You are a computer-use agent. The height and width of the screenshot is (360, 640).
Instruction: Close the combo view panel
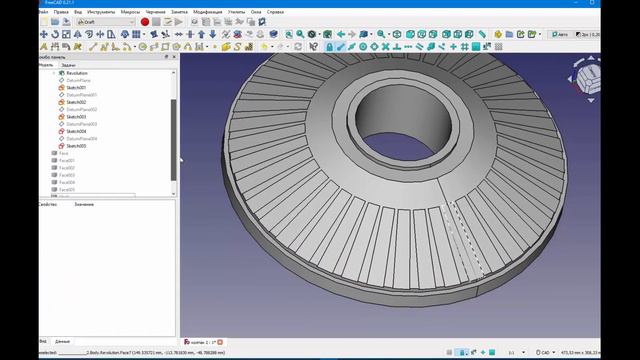tap(174, 57)
